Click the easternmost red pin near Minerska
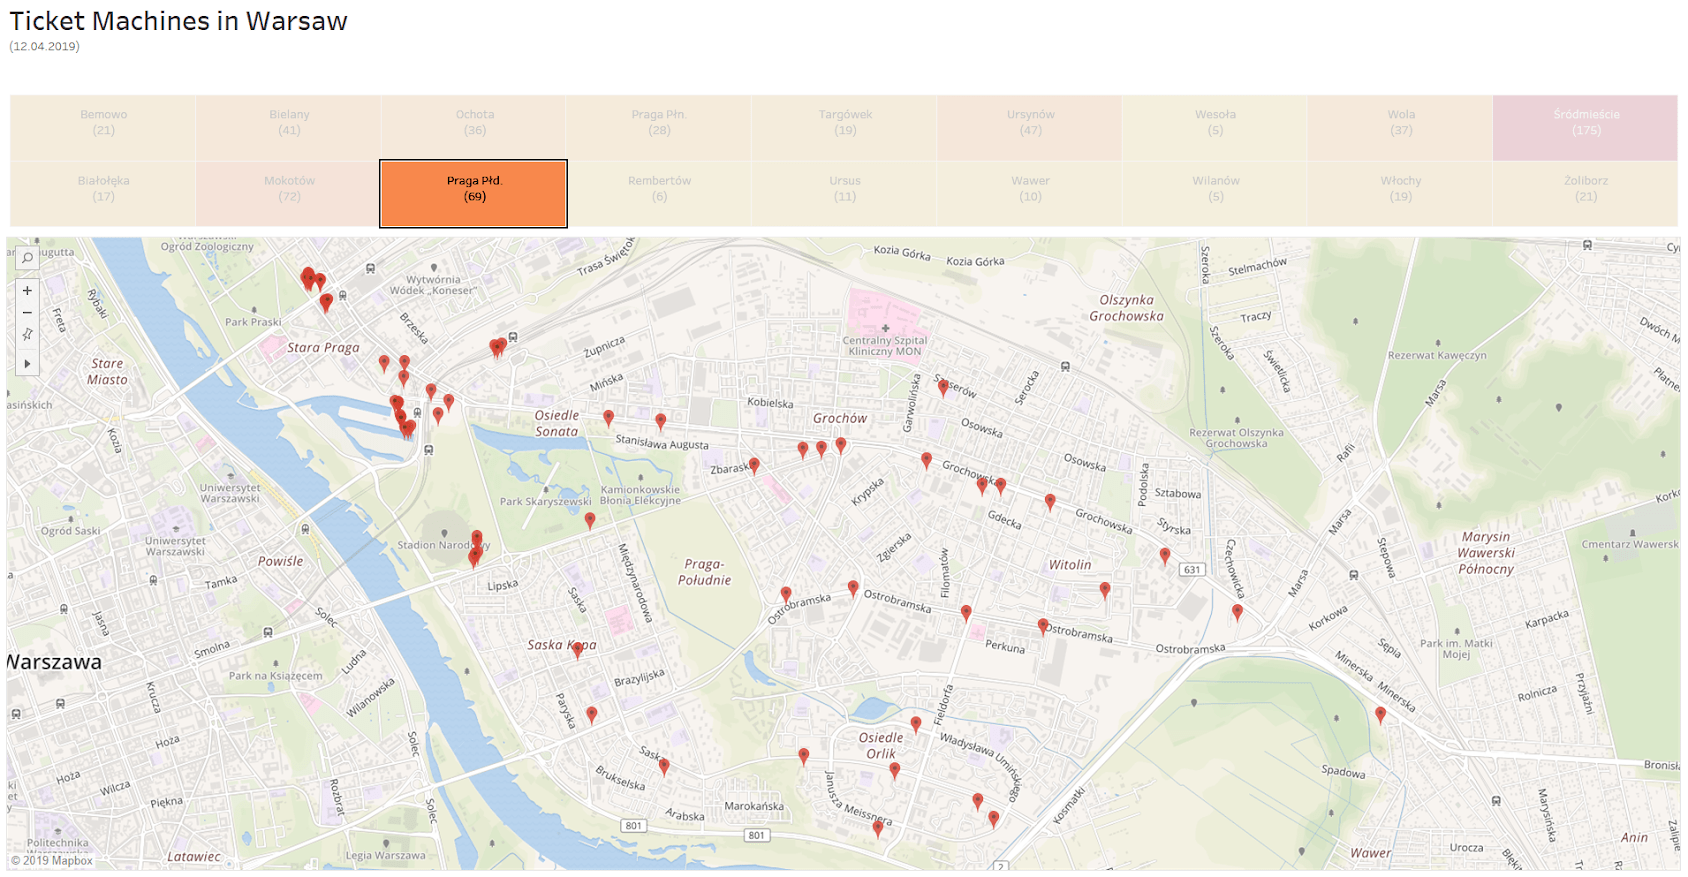 point(1380,714)
